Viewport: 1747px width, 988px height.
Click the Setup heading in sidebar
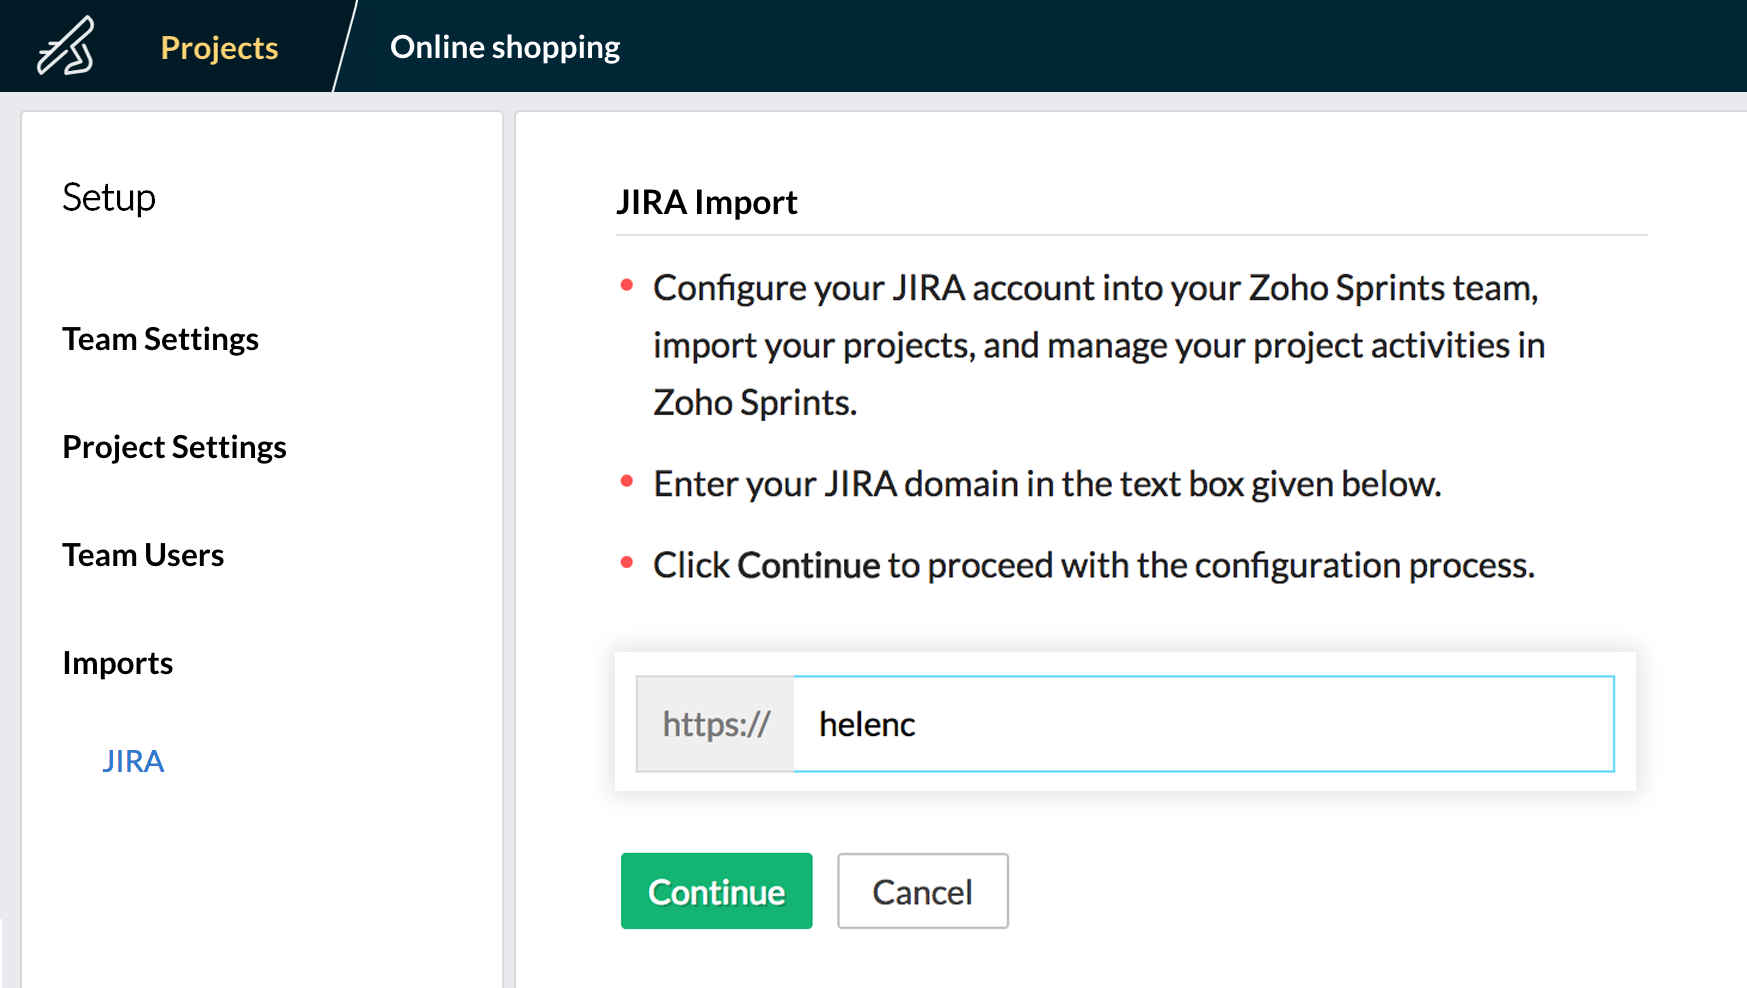point(109,197)
